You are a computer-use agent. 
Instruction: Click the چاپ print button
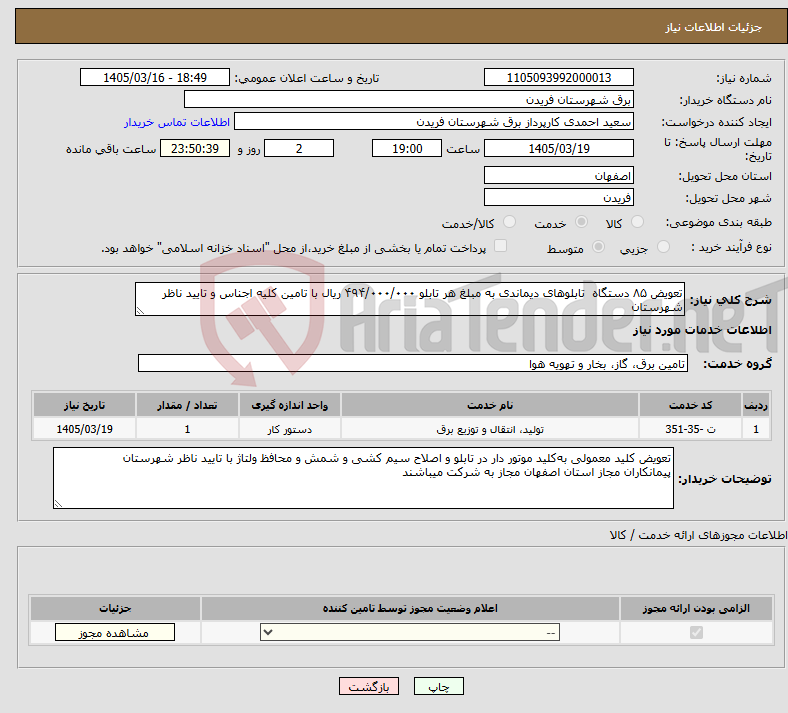439,686
